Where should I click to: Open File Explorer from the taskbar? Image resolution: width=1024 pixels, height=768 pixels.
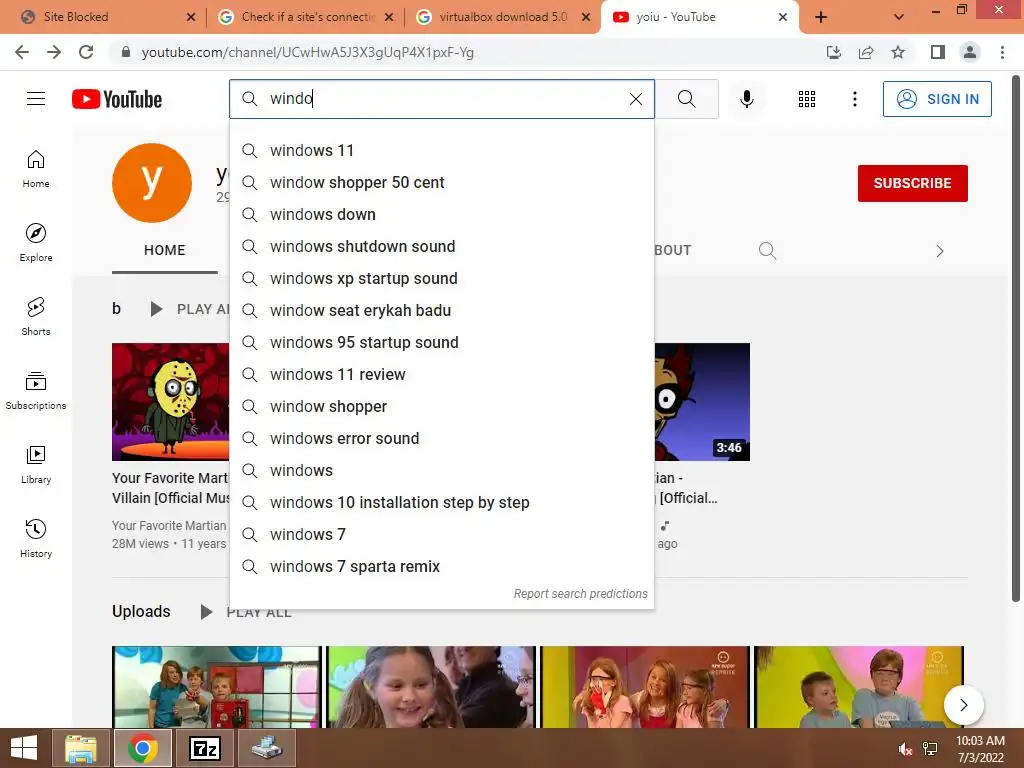[x=81, y=748]
